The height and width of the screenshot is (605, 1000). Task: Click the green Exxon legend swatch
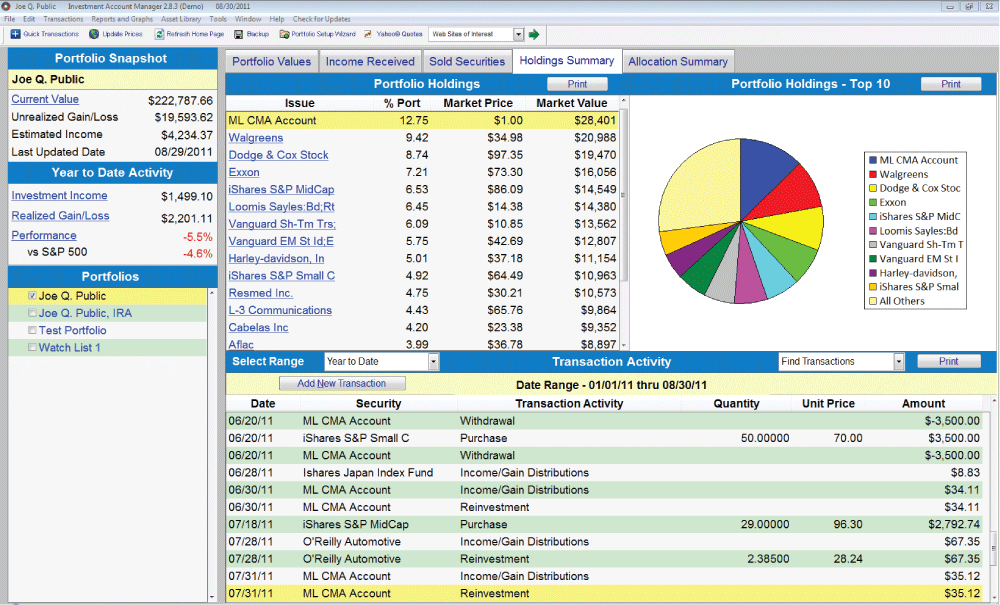pos(872,202)
